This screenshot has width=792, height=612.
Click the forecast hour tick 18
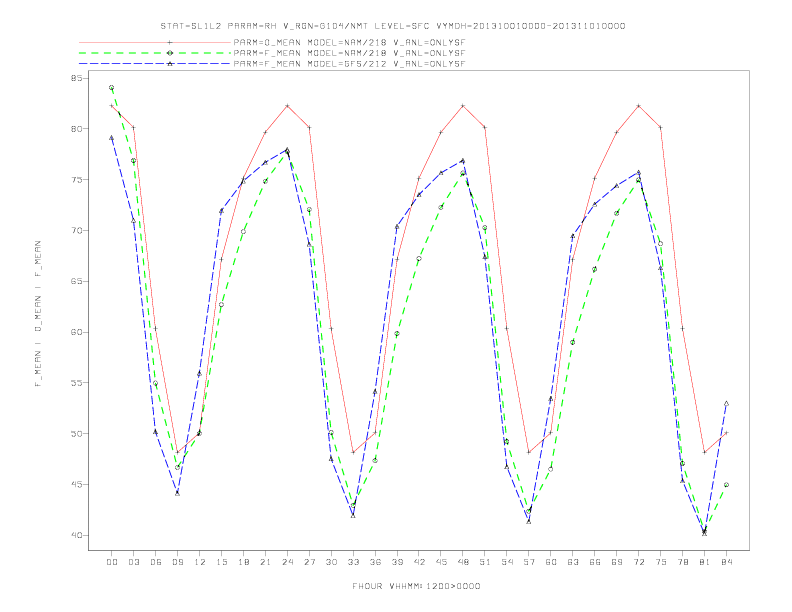pyautogui.click(x=243, y=562)
